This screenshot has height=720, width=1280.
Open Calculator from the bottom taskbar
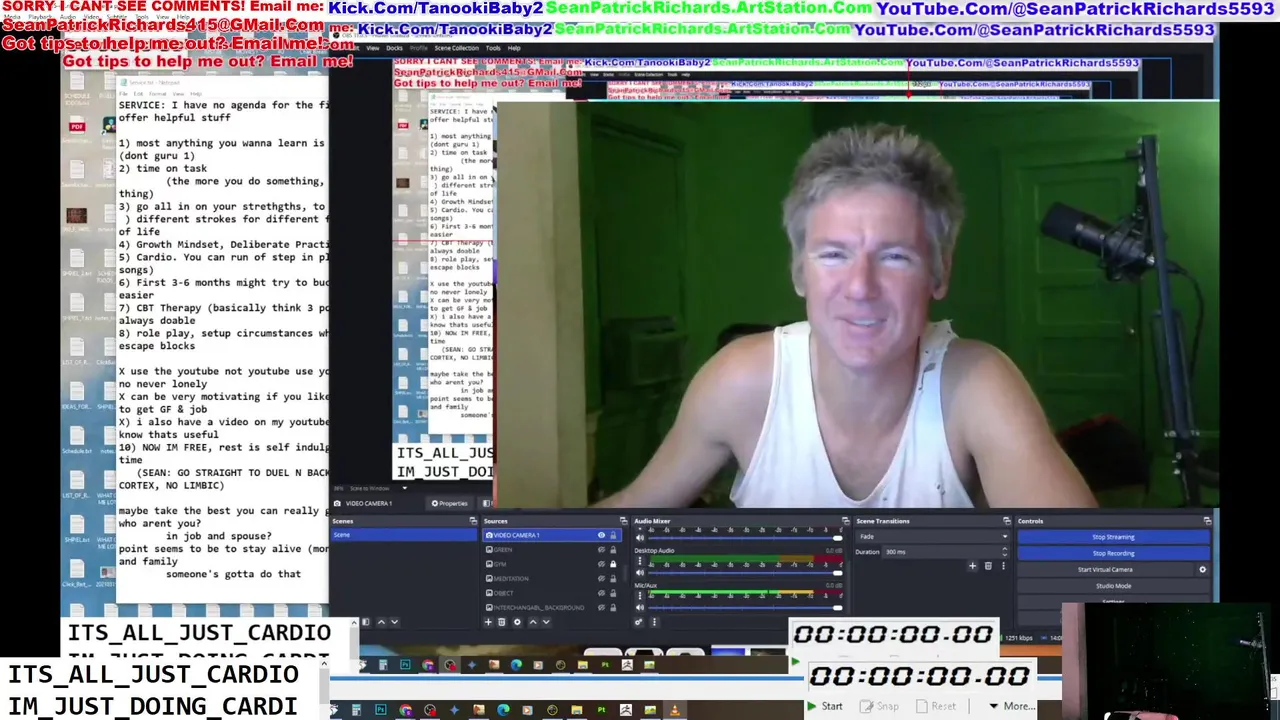[356, 710]
